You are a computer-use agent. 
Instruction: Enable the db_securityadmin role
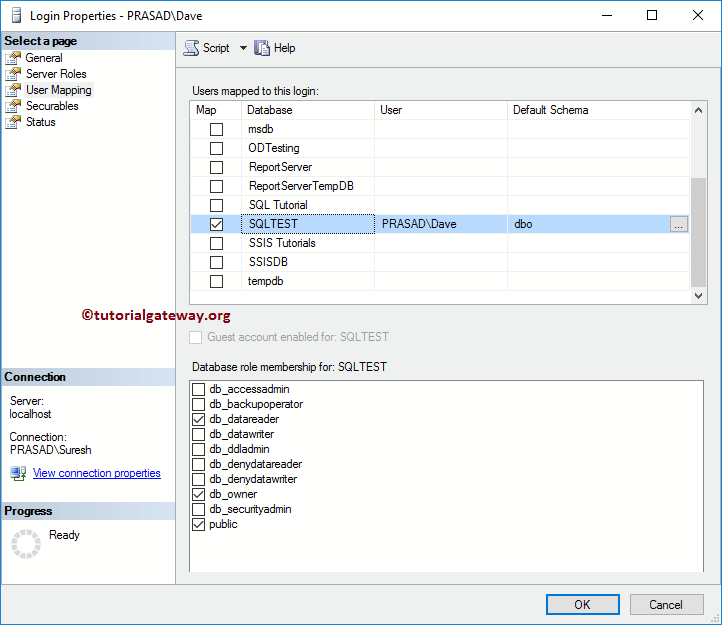coord(198,509)
